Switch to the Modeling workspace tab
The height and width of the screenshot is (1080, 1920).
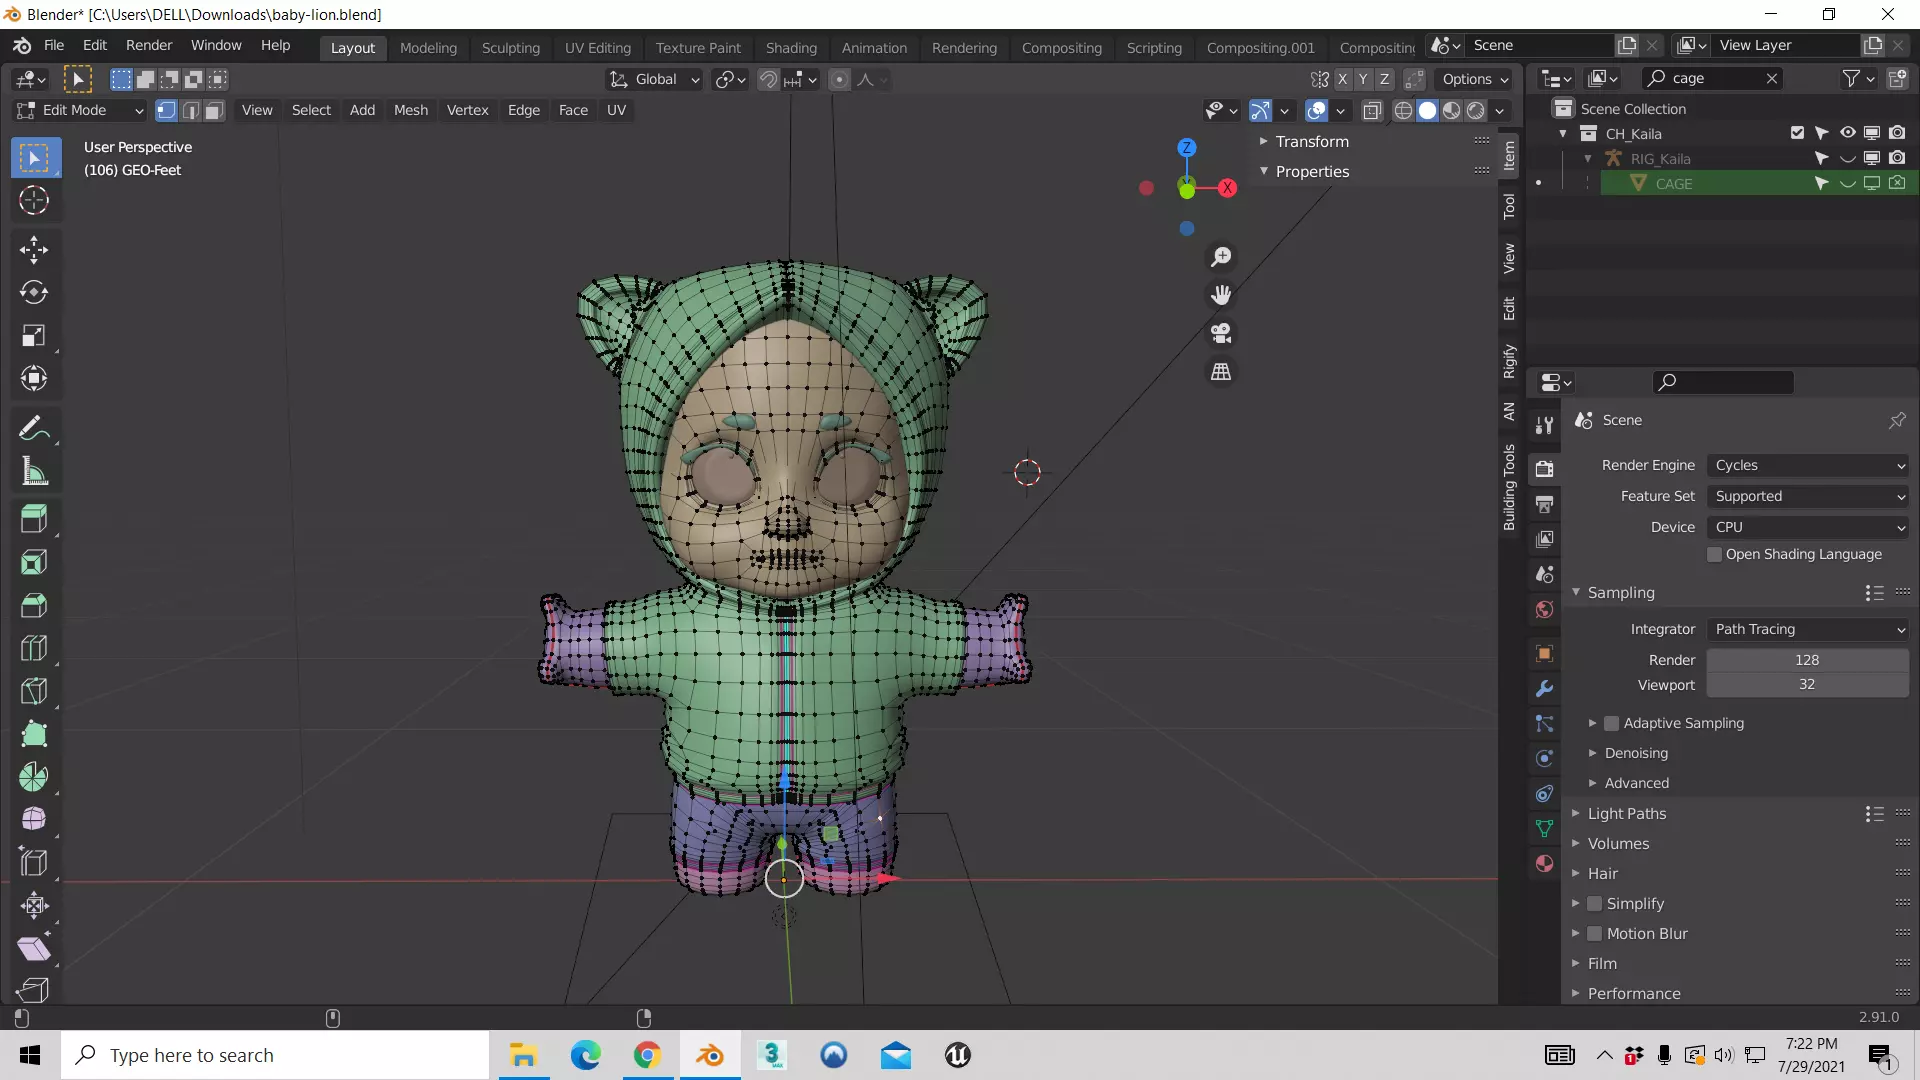click(428, 47)
